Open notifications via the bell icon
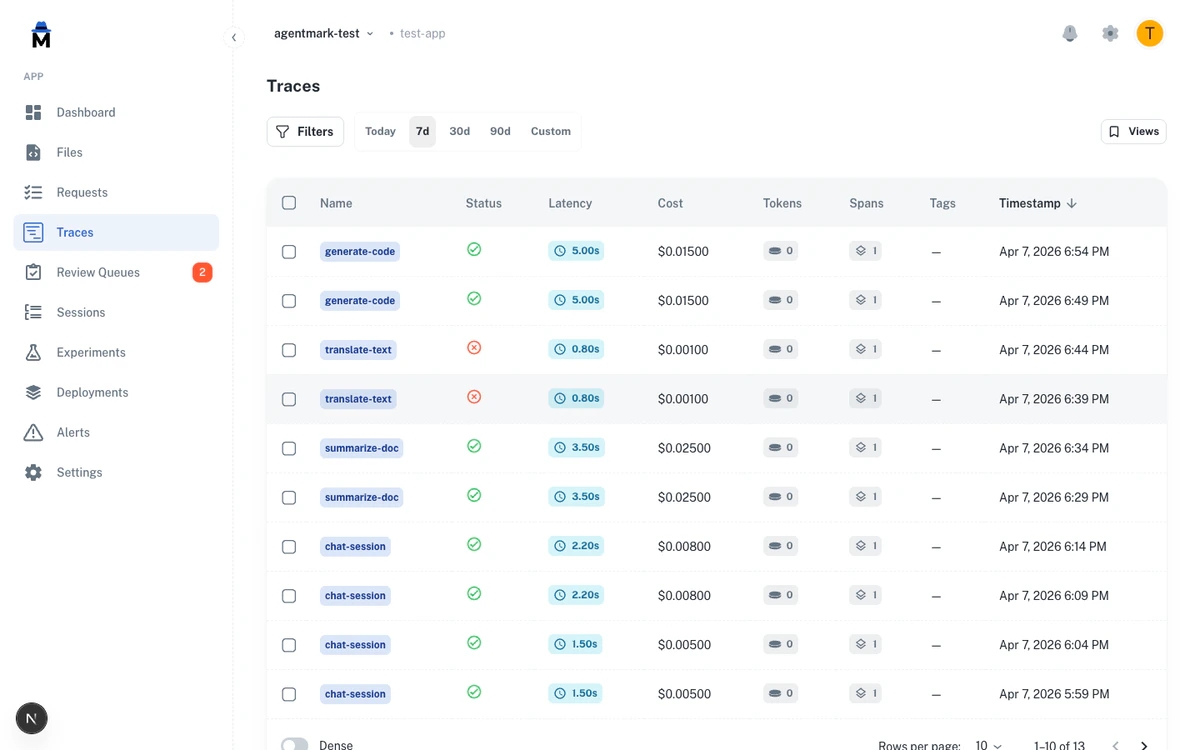Image resolution: width=1200 pixels, height=750 pixels. click(x=1070, y=33)
